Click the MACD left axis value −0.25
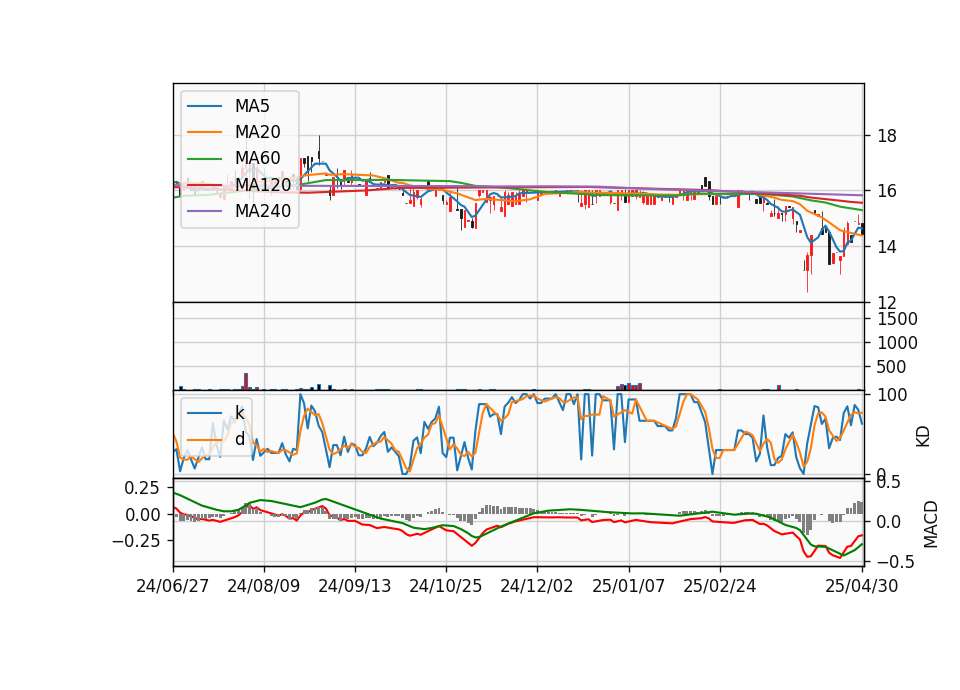Screen dimensions: 960x690 136,541
